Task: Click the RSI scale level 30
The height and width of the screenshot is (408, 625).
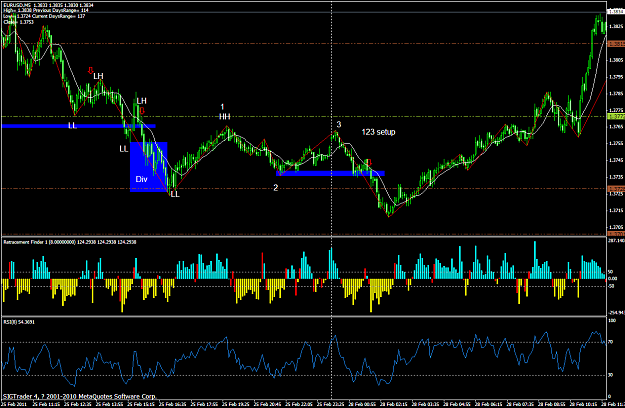Action: (x=611, y=375)
